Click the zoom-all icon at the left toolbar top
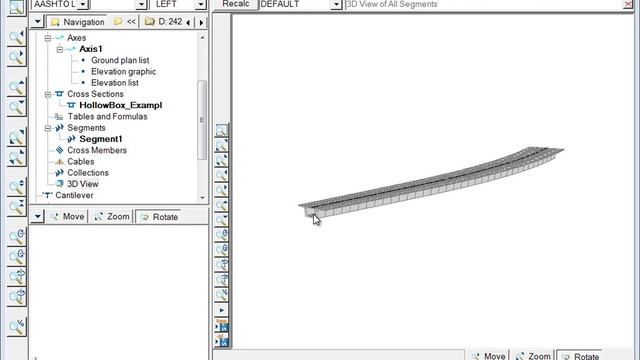Image resolution: width=640 pixels, height=360 pixels. [x=16, y=7]
